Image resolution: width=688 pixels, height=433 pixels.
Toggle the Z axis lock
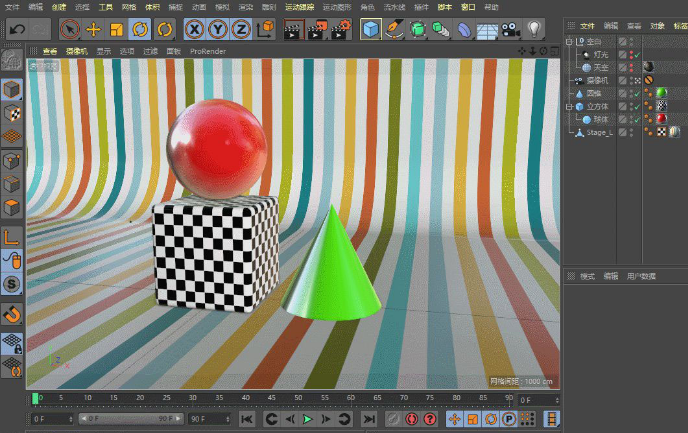[x=243, y=29]
